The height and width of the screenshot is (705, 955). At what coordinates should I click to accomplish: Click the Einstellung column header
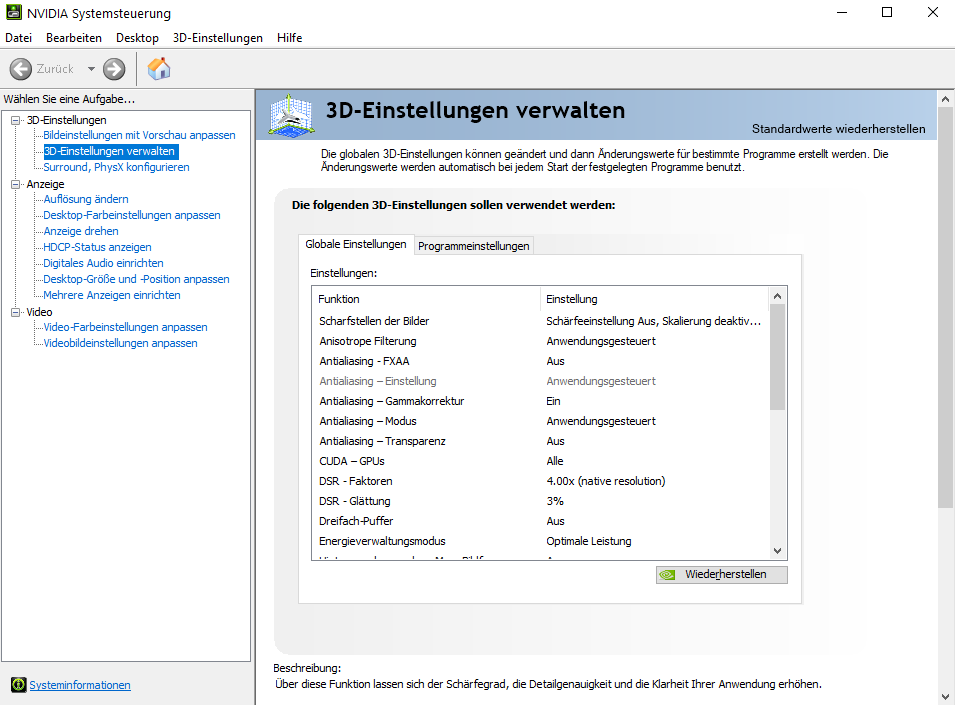pyautogui.click(x=655, y=299)
